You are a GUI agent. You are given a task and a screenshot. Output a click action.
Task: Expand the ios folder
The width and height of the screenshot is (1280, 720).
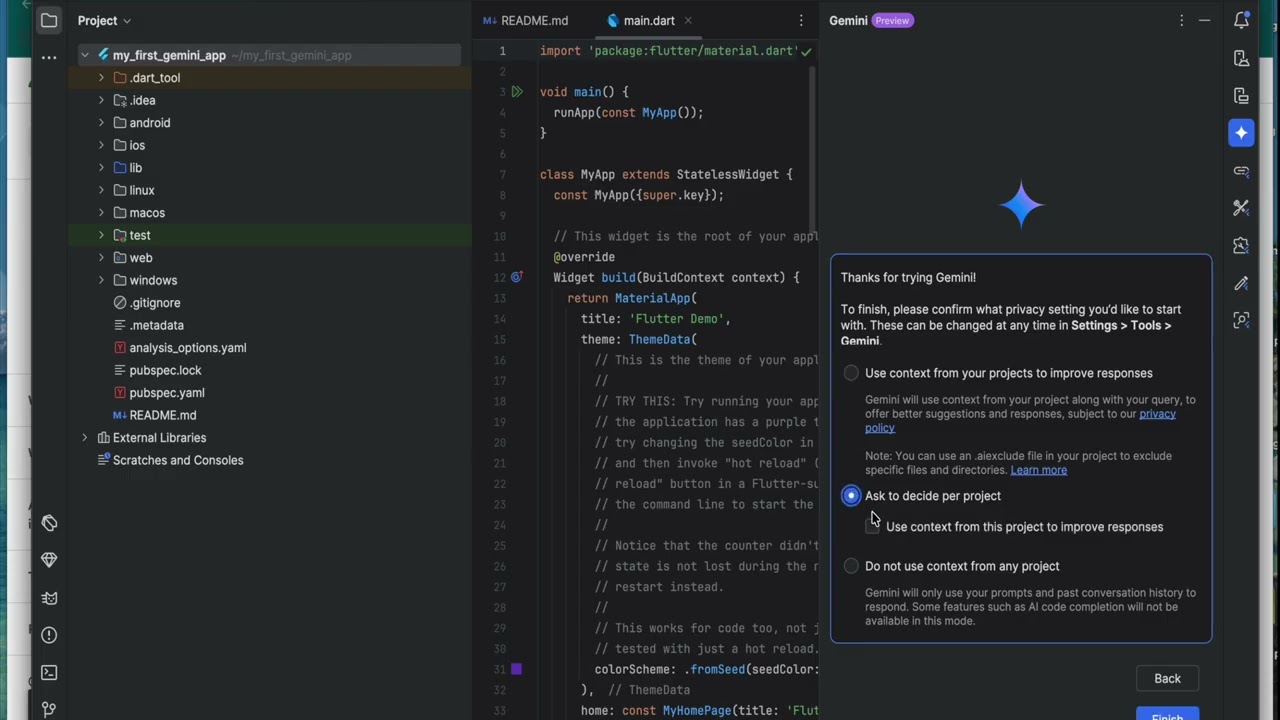(101, 145)
